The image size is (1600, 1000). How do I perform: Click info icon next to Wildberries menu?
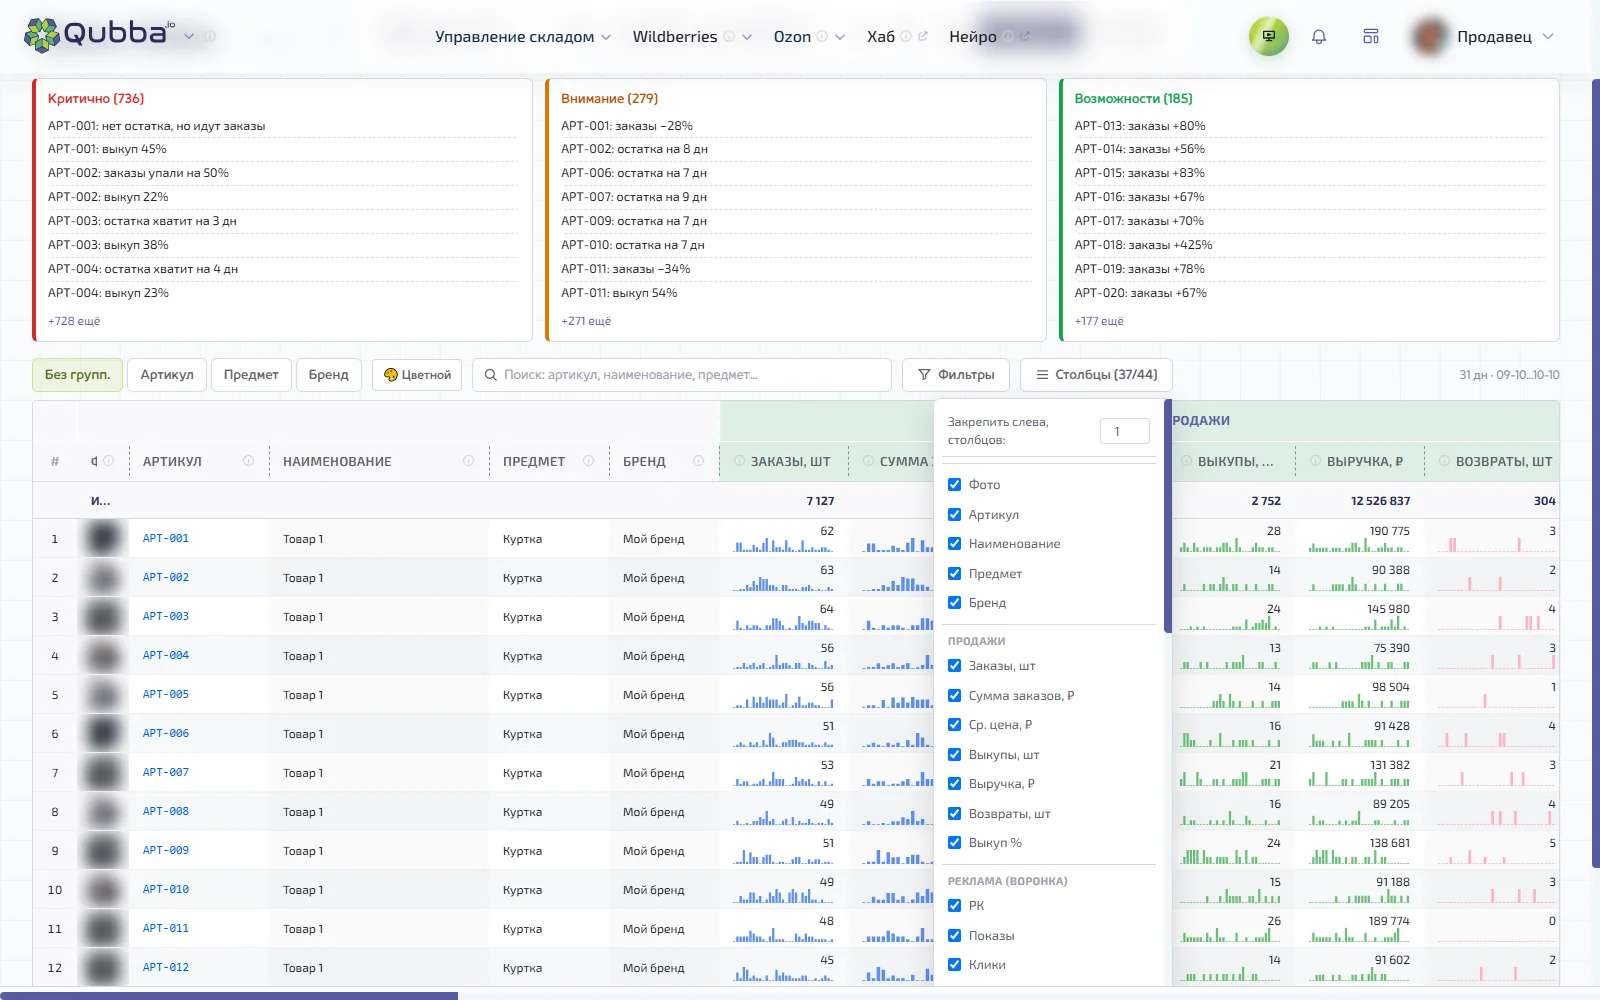coord(729,36)
